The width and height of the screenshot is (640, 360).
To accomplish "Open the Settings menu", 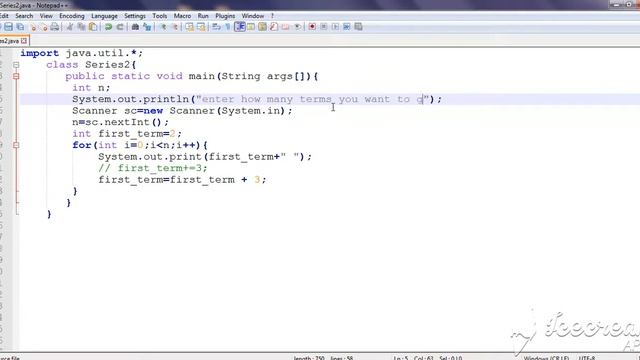I will 135,16.
